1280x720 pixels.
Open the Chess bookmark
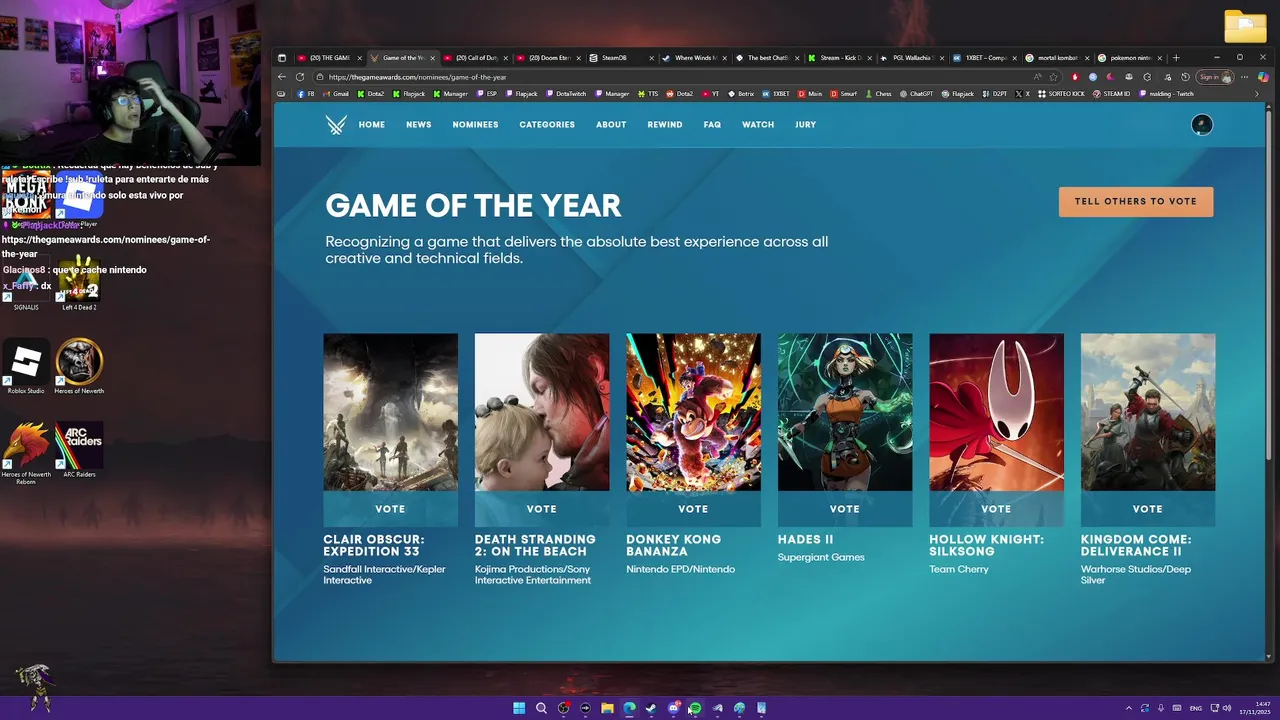click(x=878, y=94)
